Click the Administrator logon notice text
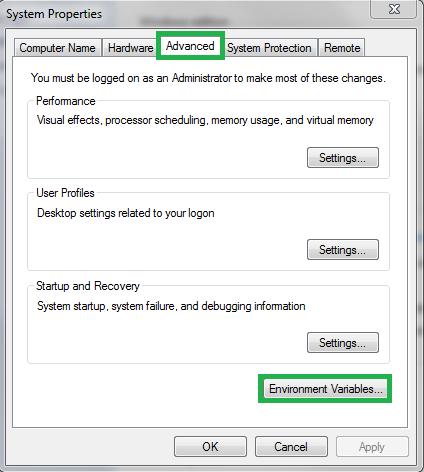 (208, 78)
